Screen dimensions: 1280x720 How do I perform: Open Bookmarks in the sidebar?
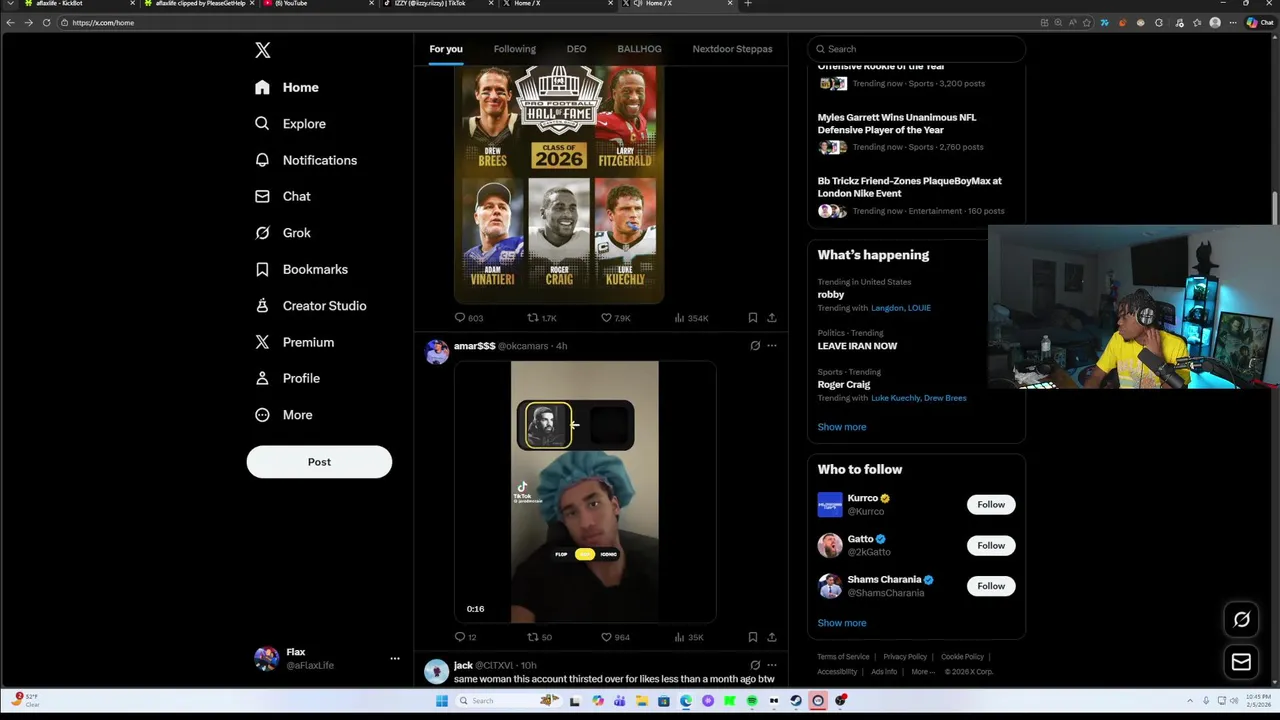pos(301,269)
